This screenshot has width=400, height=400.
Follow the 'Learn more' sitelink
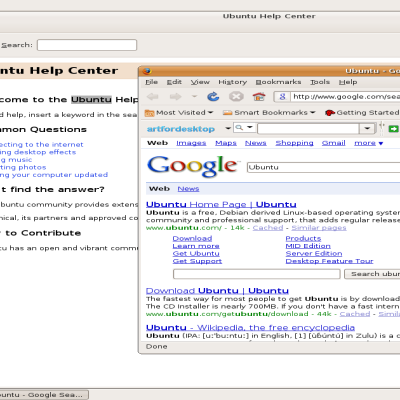(x=196, y=246)
